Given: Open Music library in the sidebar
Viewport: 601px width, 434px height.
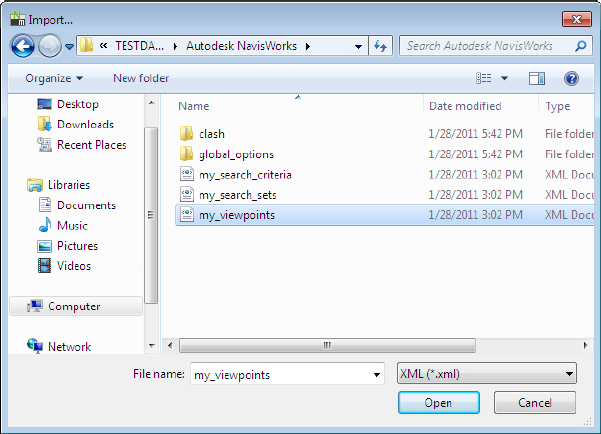Looking at the screenshot, I should 72,225.
